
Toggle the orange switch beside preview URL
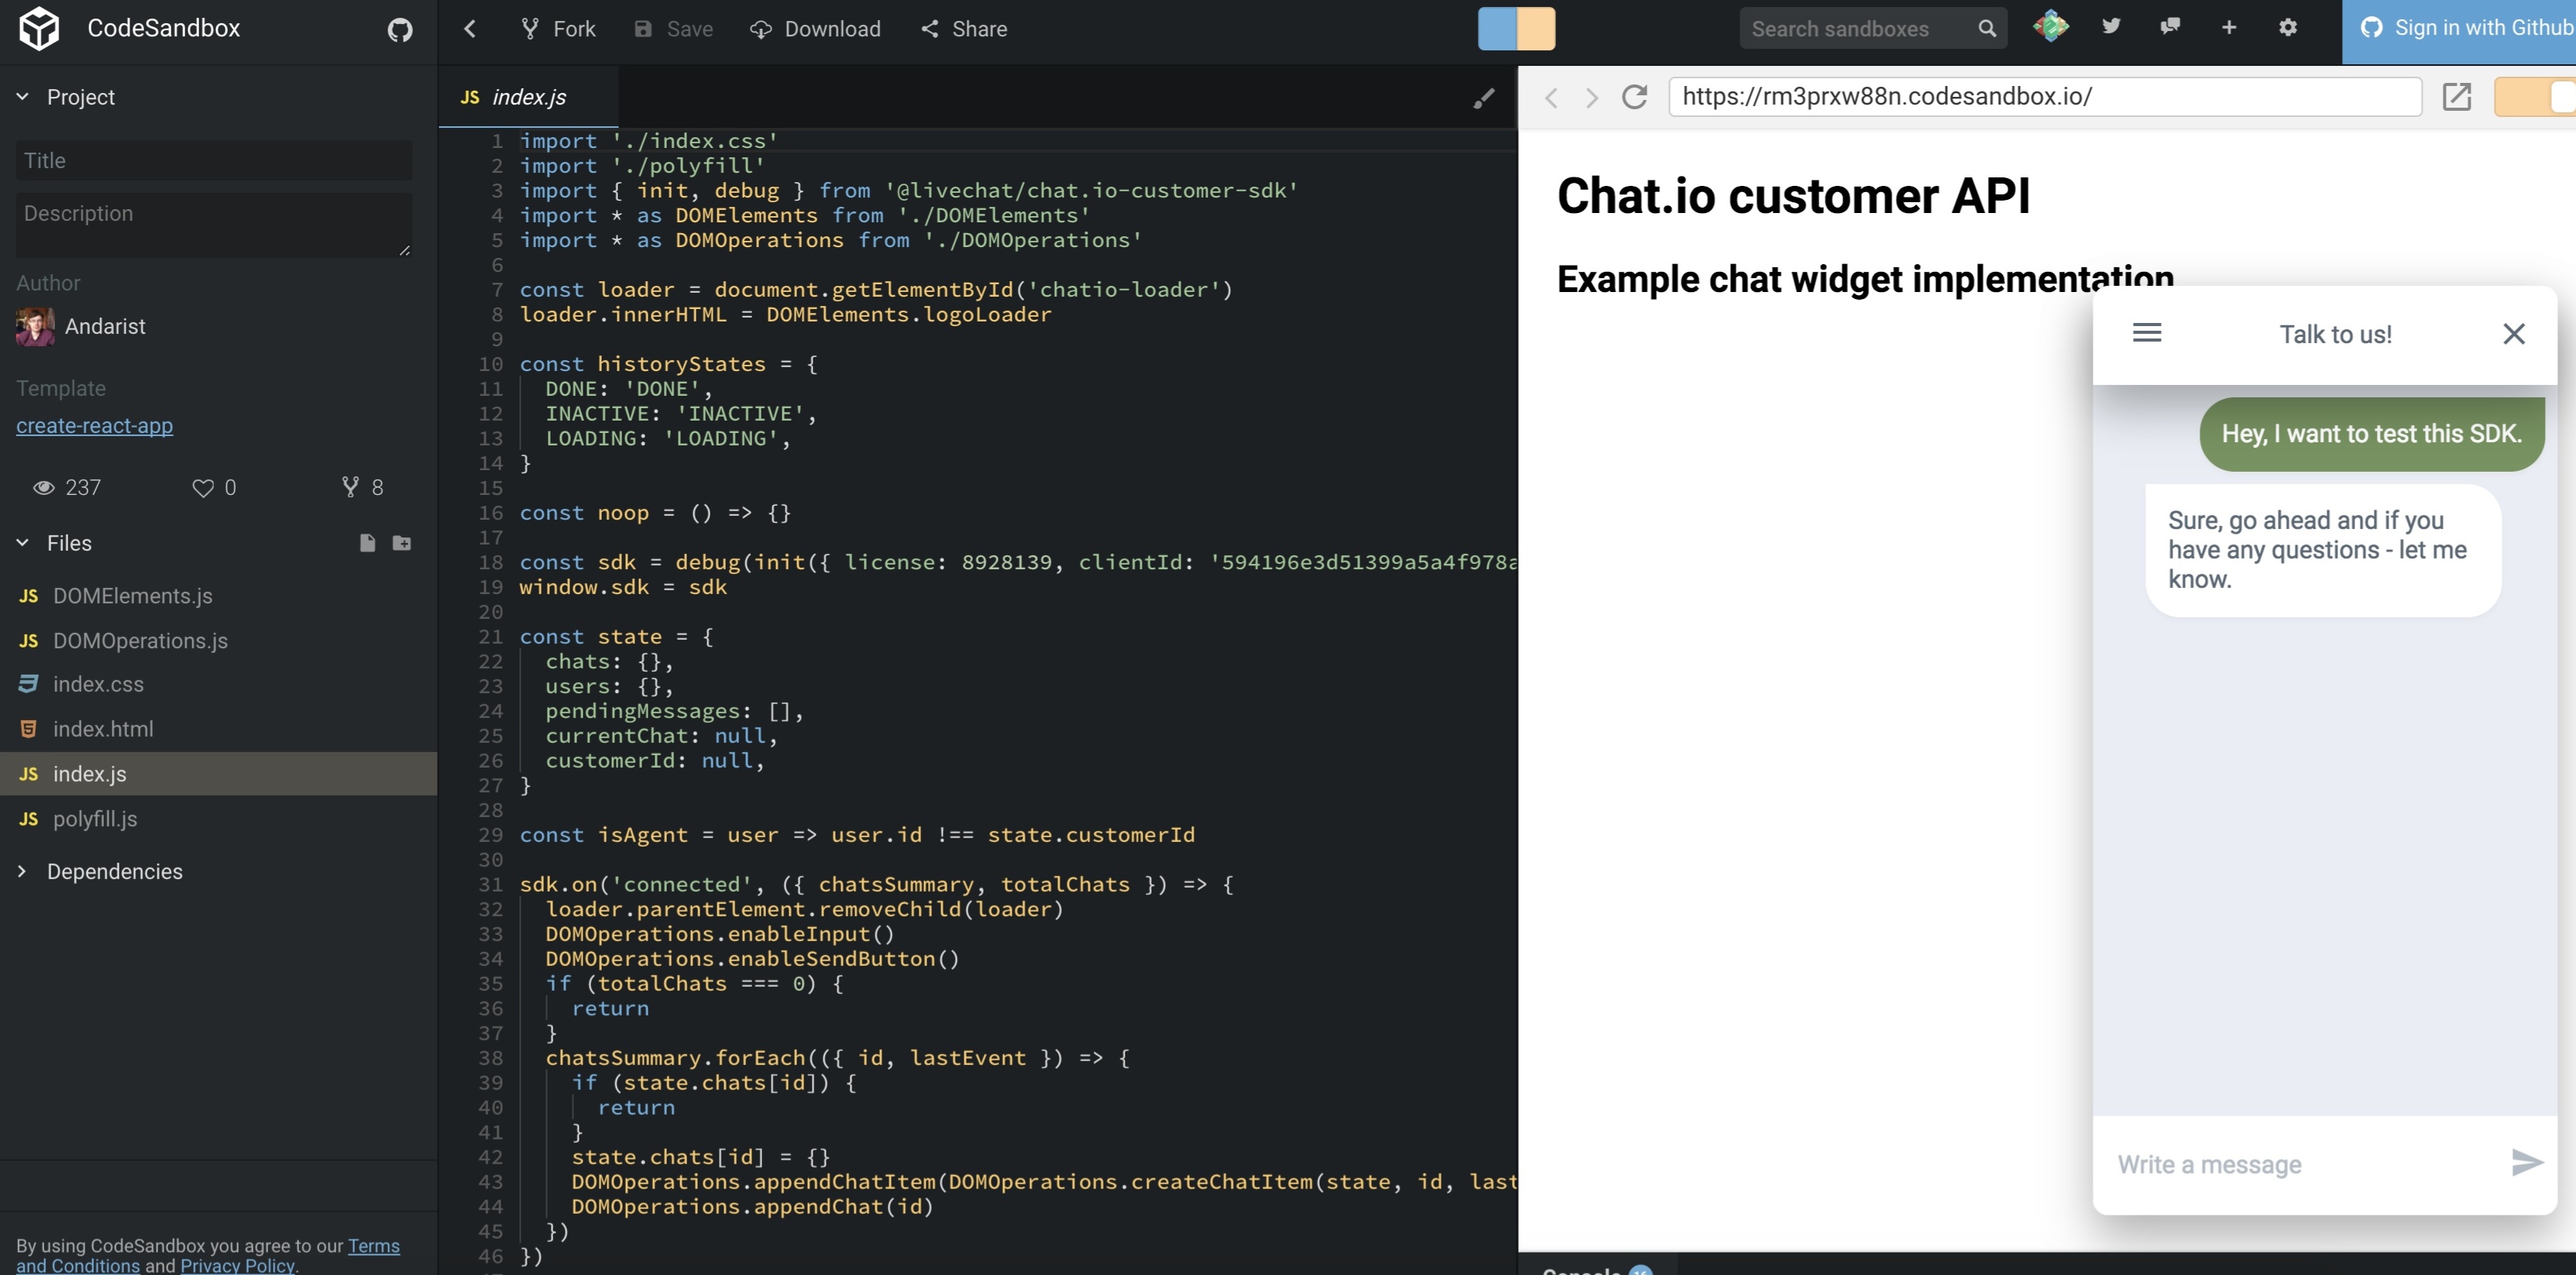[x=2535, y=97]
